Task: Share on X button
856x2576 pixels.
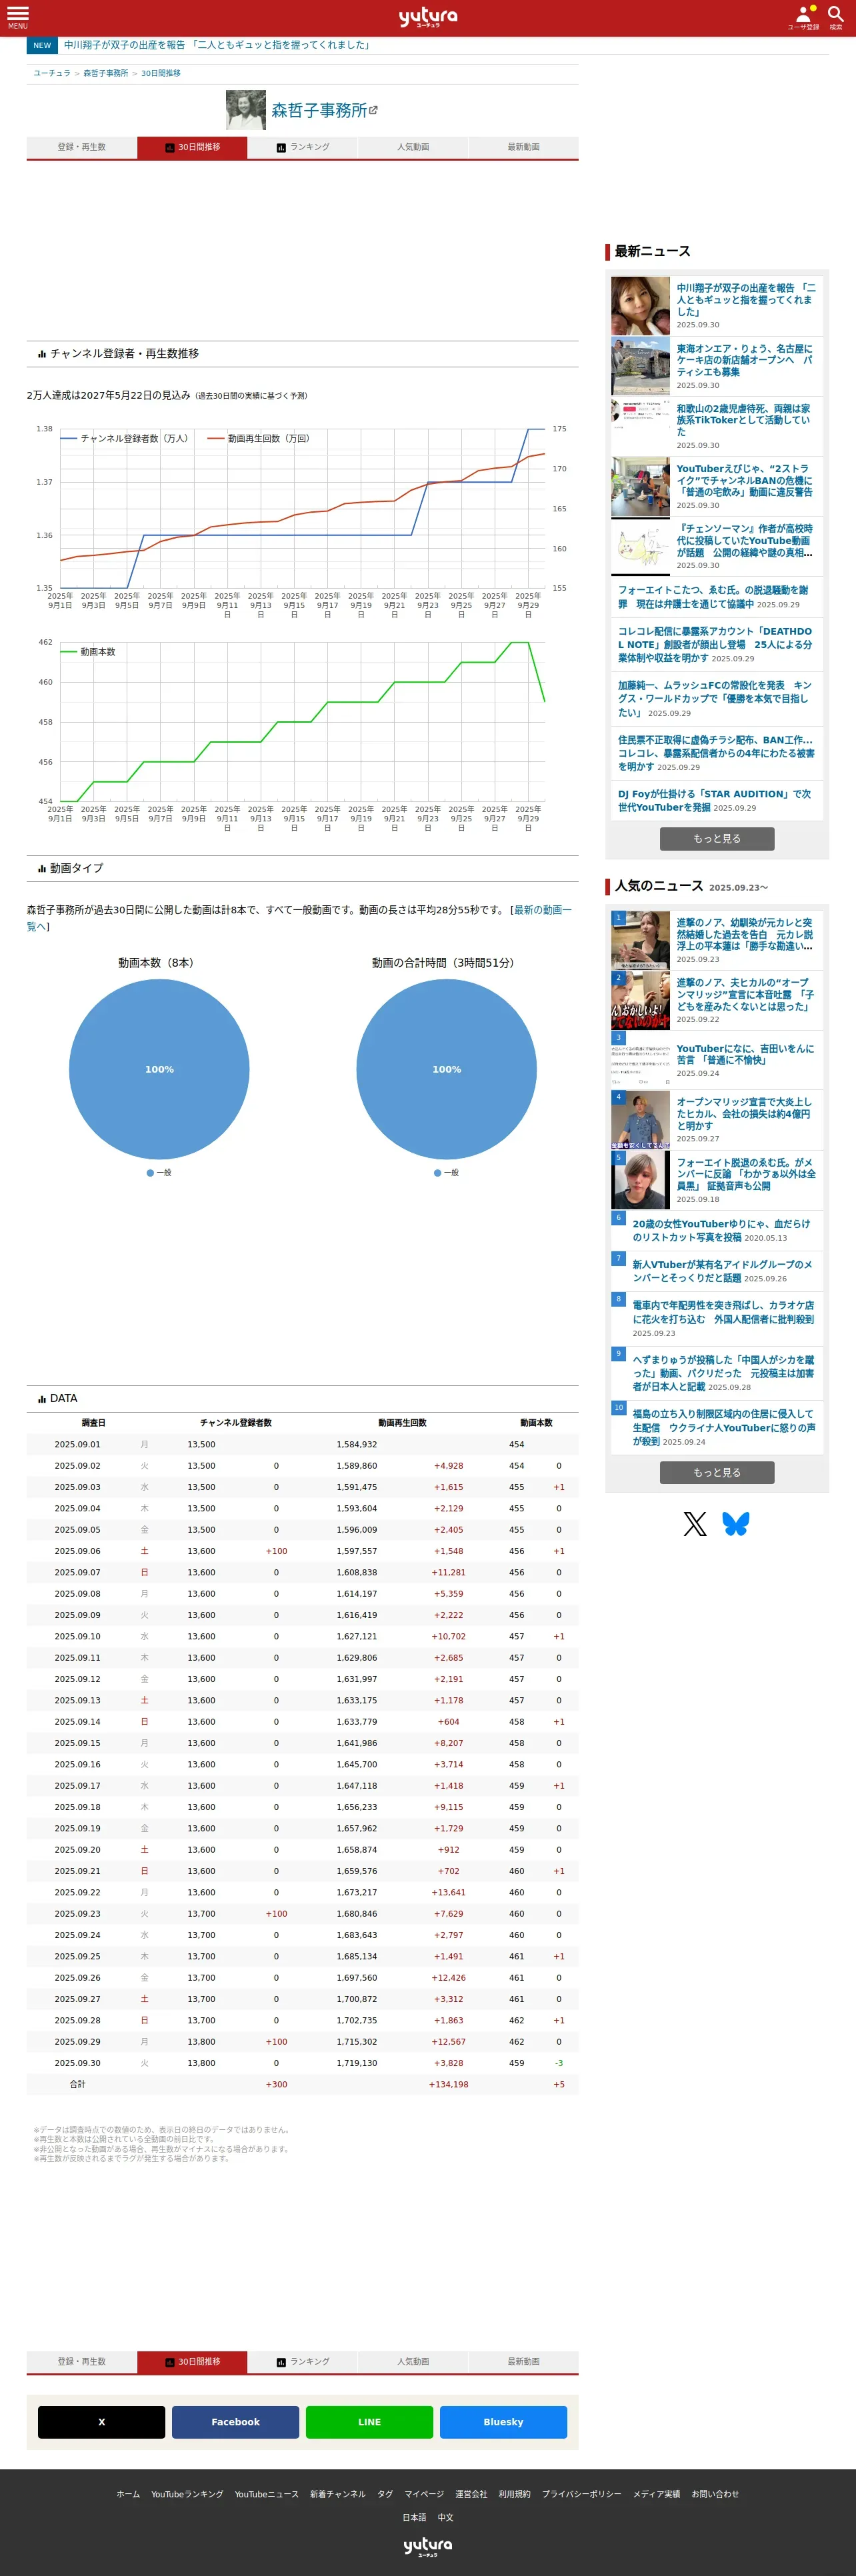Action: tap(101, 2422)
